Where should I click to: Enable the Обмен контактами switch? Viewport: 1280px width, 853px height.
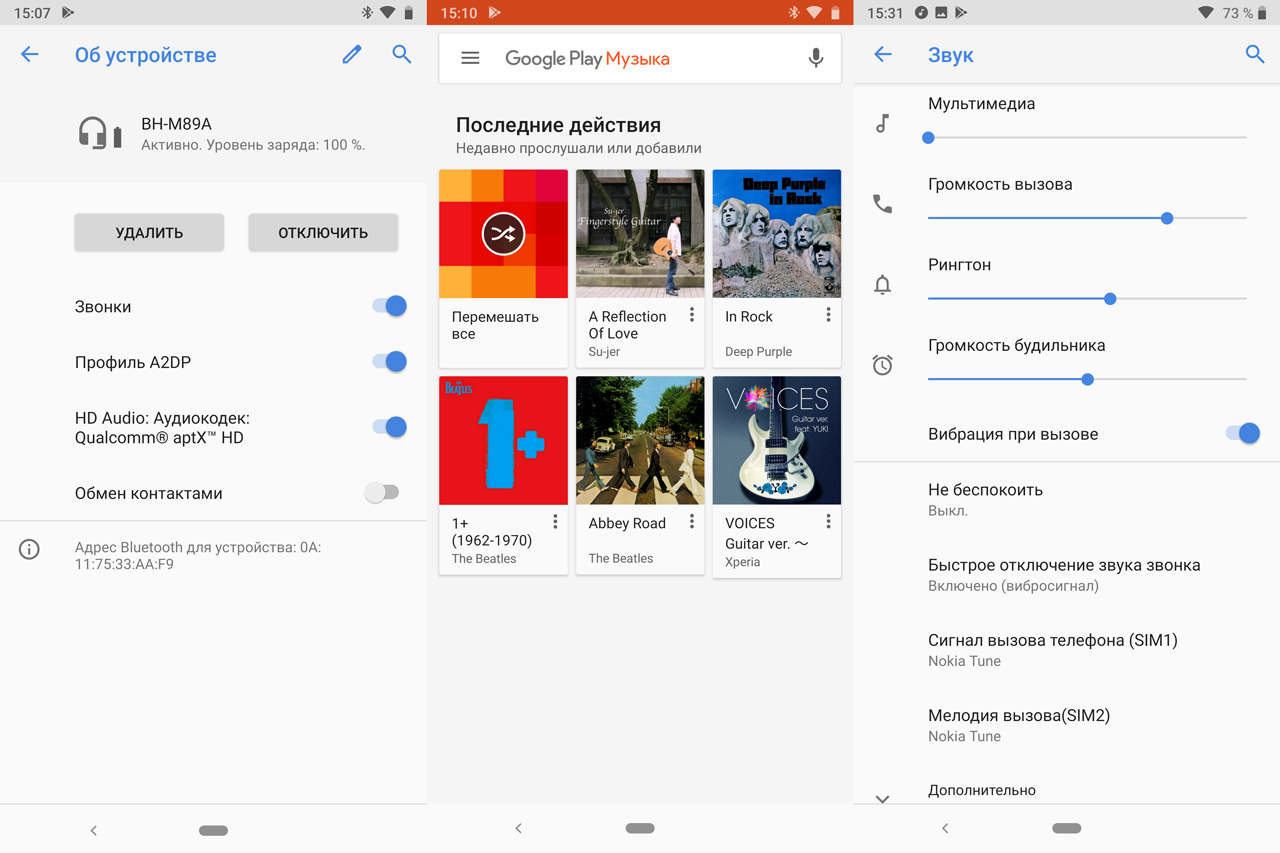click(x=382, y=492)
